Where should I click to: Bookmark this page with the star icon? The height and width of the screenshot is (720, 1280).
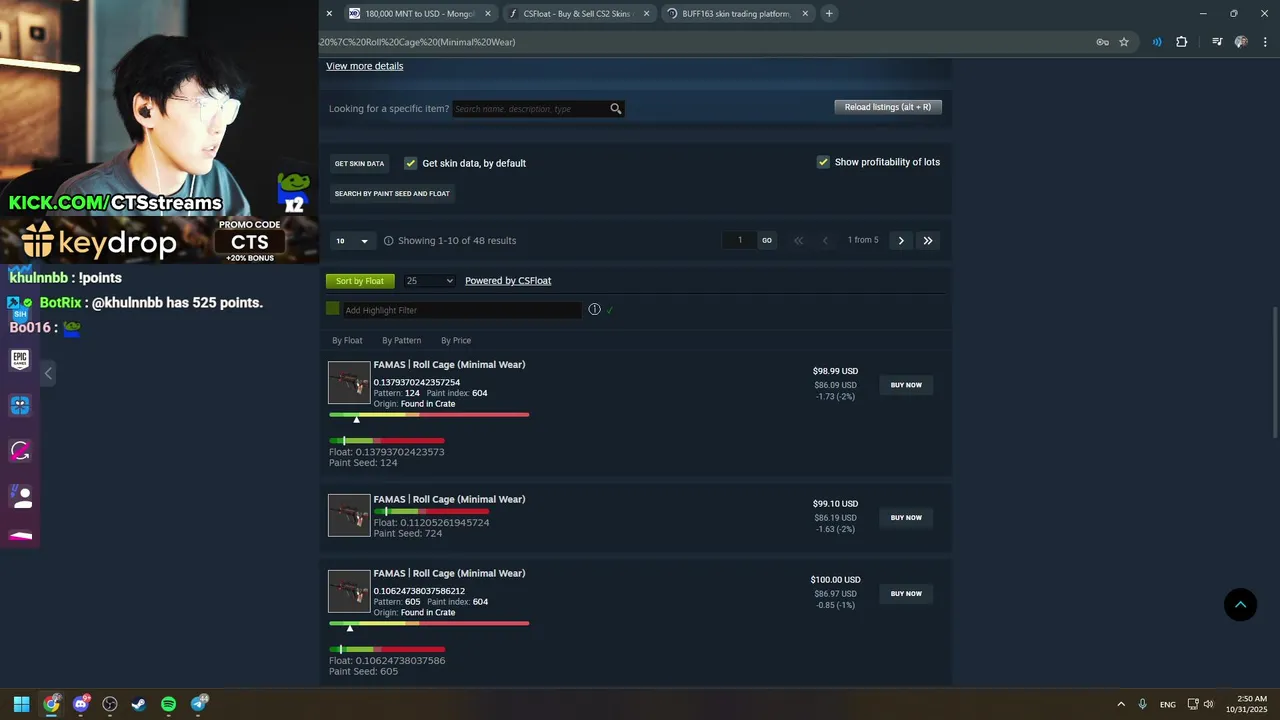coord(1124,42)
